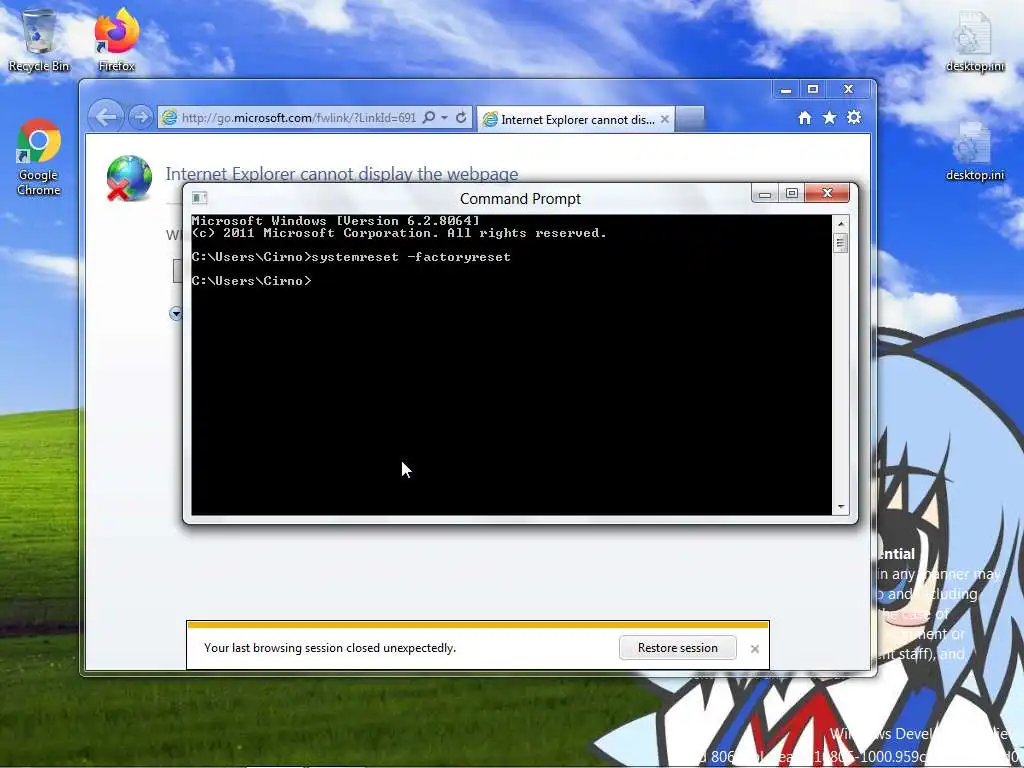The width and height of the screenshot is (1024, 768).
Task: Expand the More information arrow on error page
Action: pos(175,313)
